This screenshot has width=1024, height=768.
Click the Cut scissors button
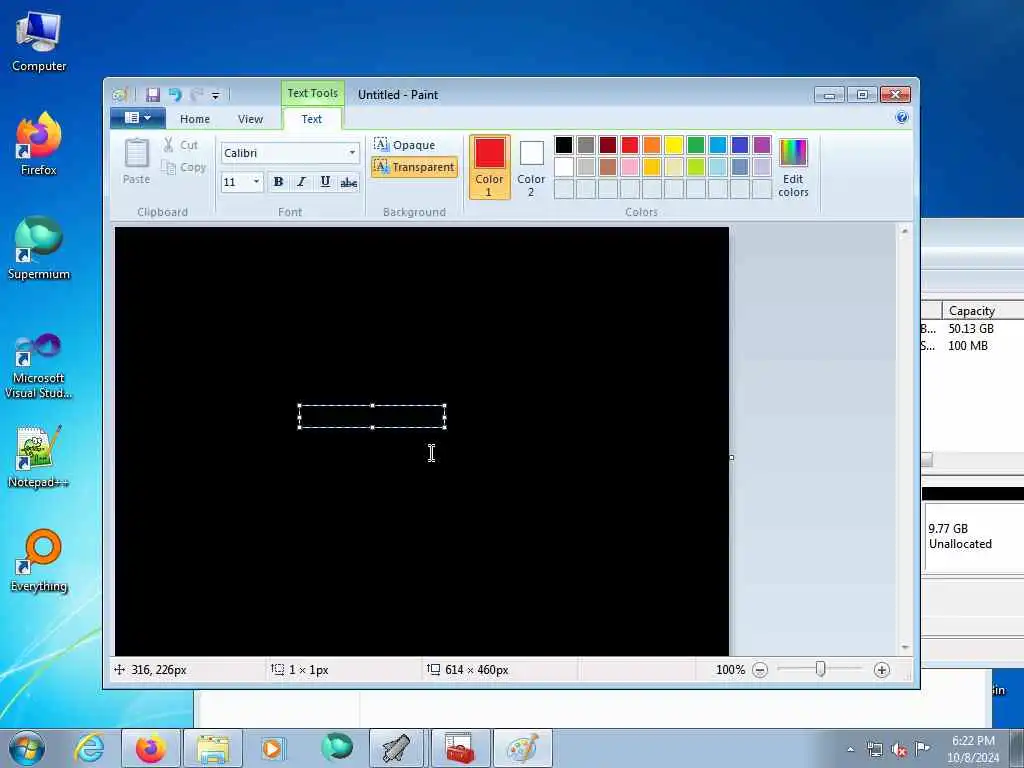point(180,145)
